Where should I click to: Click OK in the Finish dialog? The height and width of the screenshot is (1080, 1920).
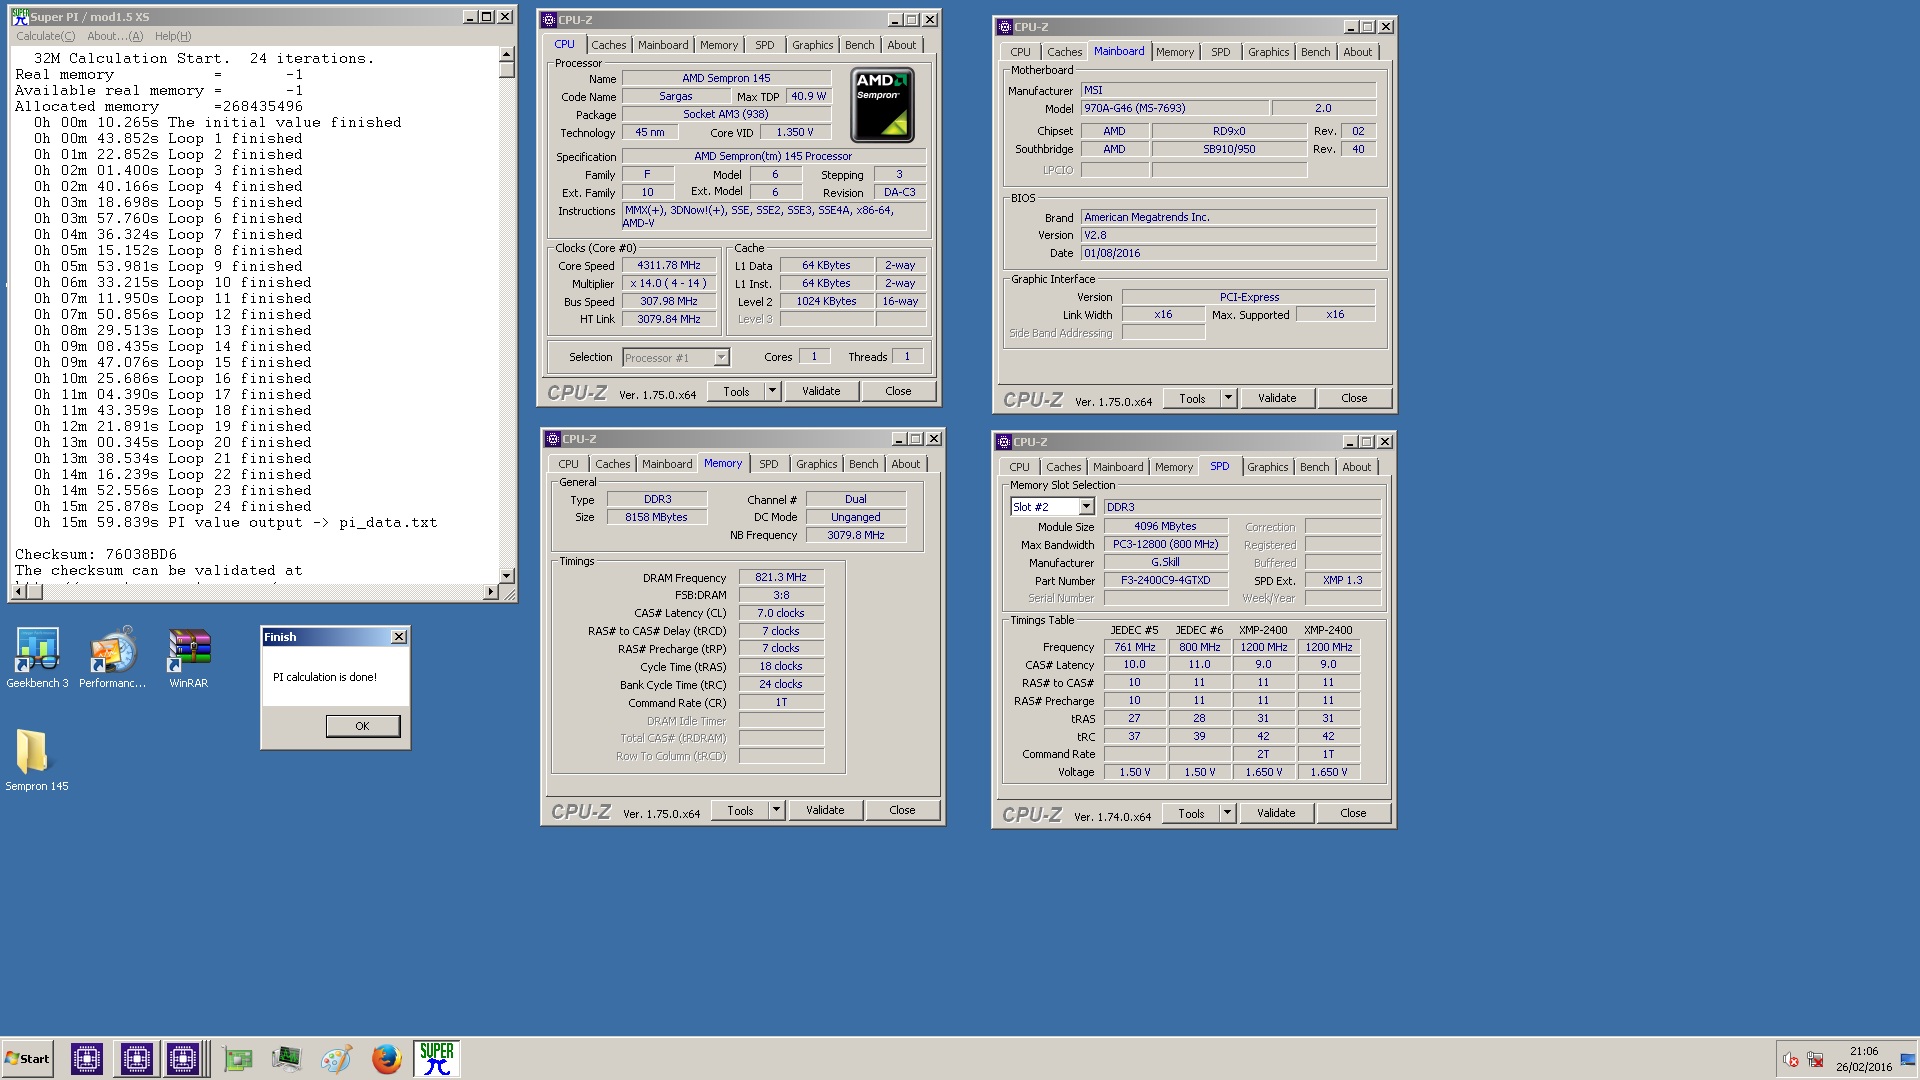pos(362,726)
